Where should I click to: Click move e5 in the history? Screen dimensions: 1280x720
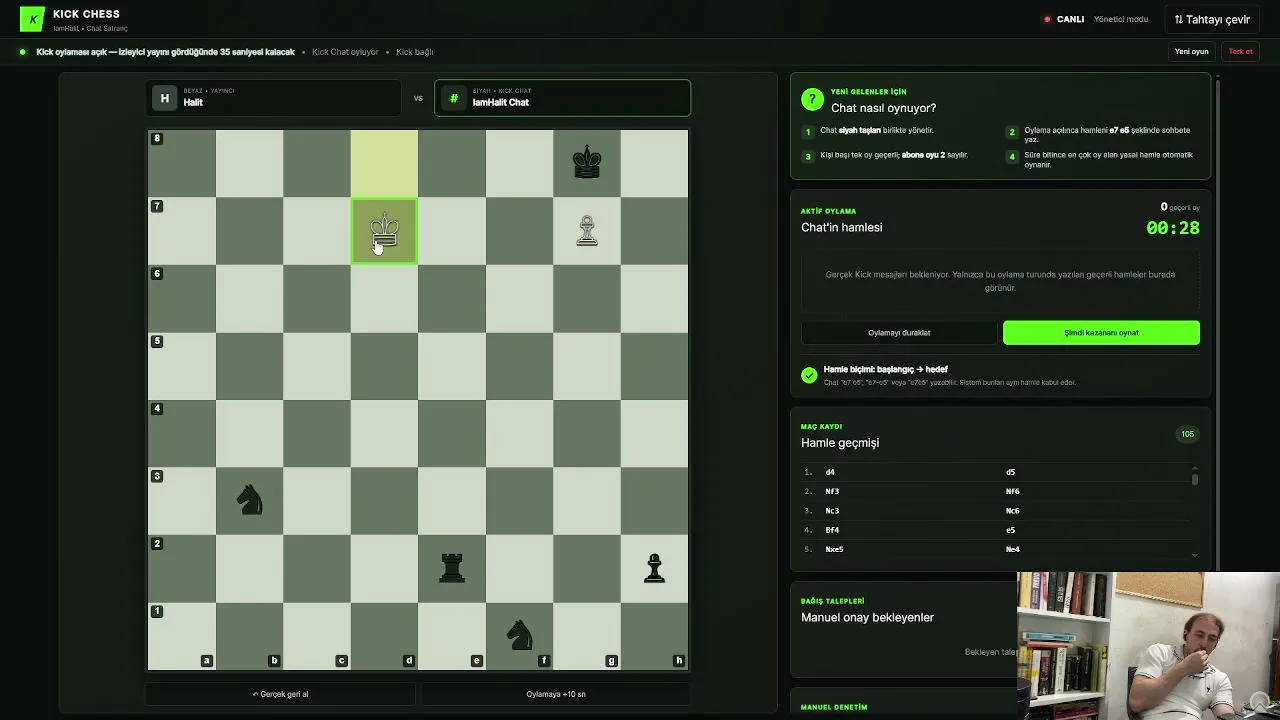click(1010, 530)
